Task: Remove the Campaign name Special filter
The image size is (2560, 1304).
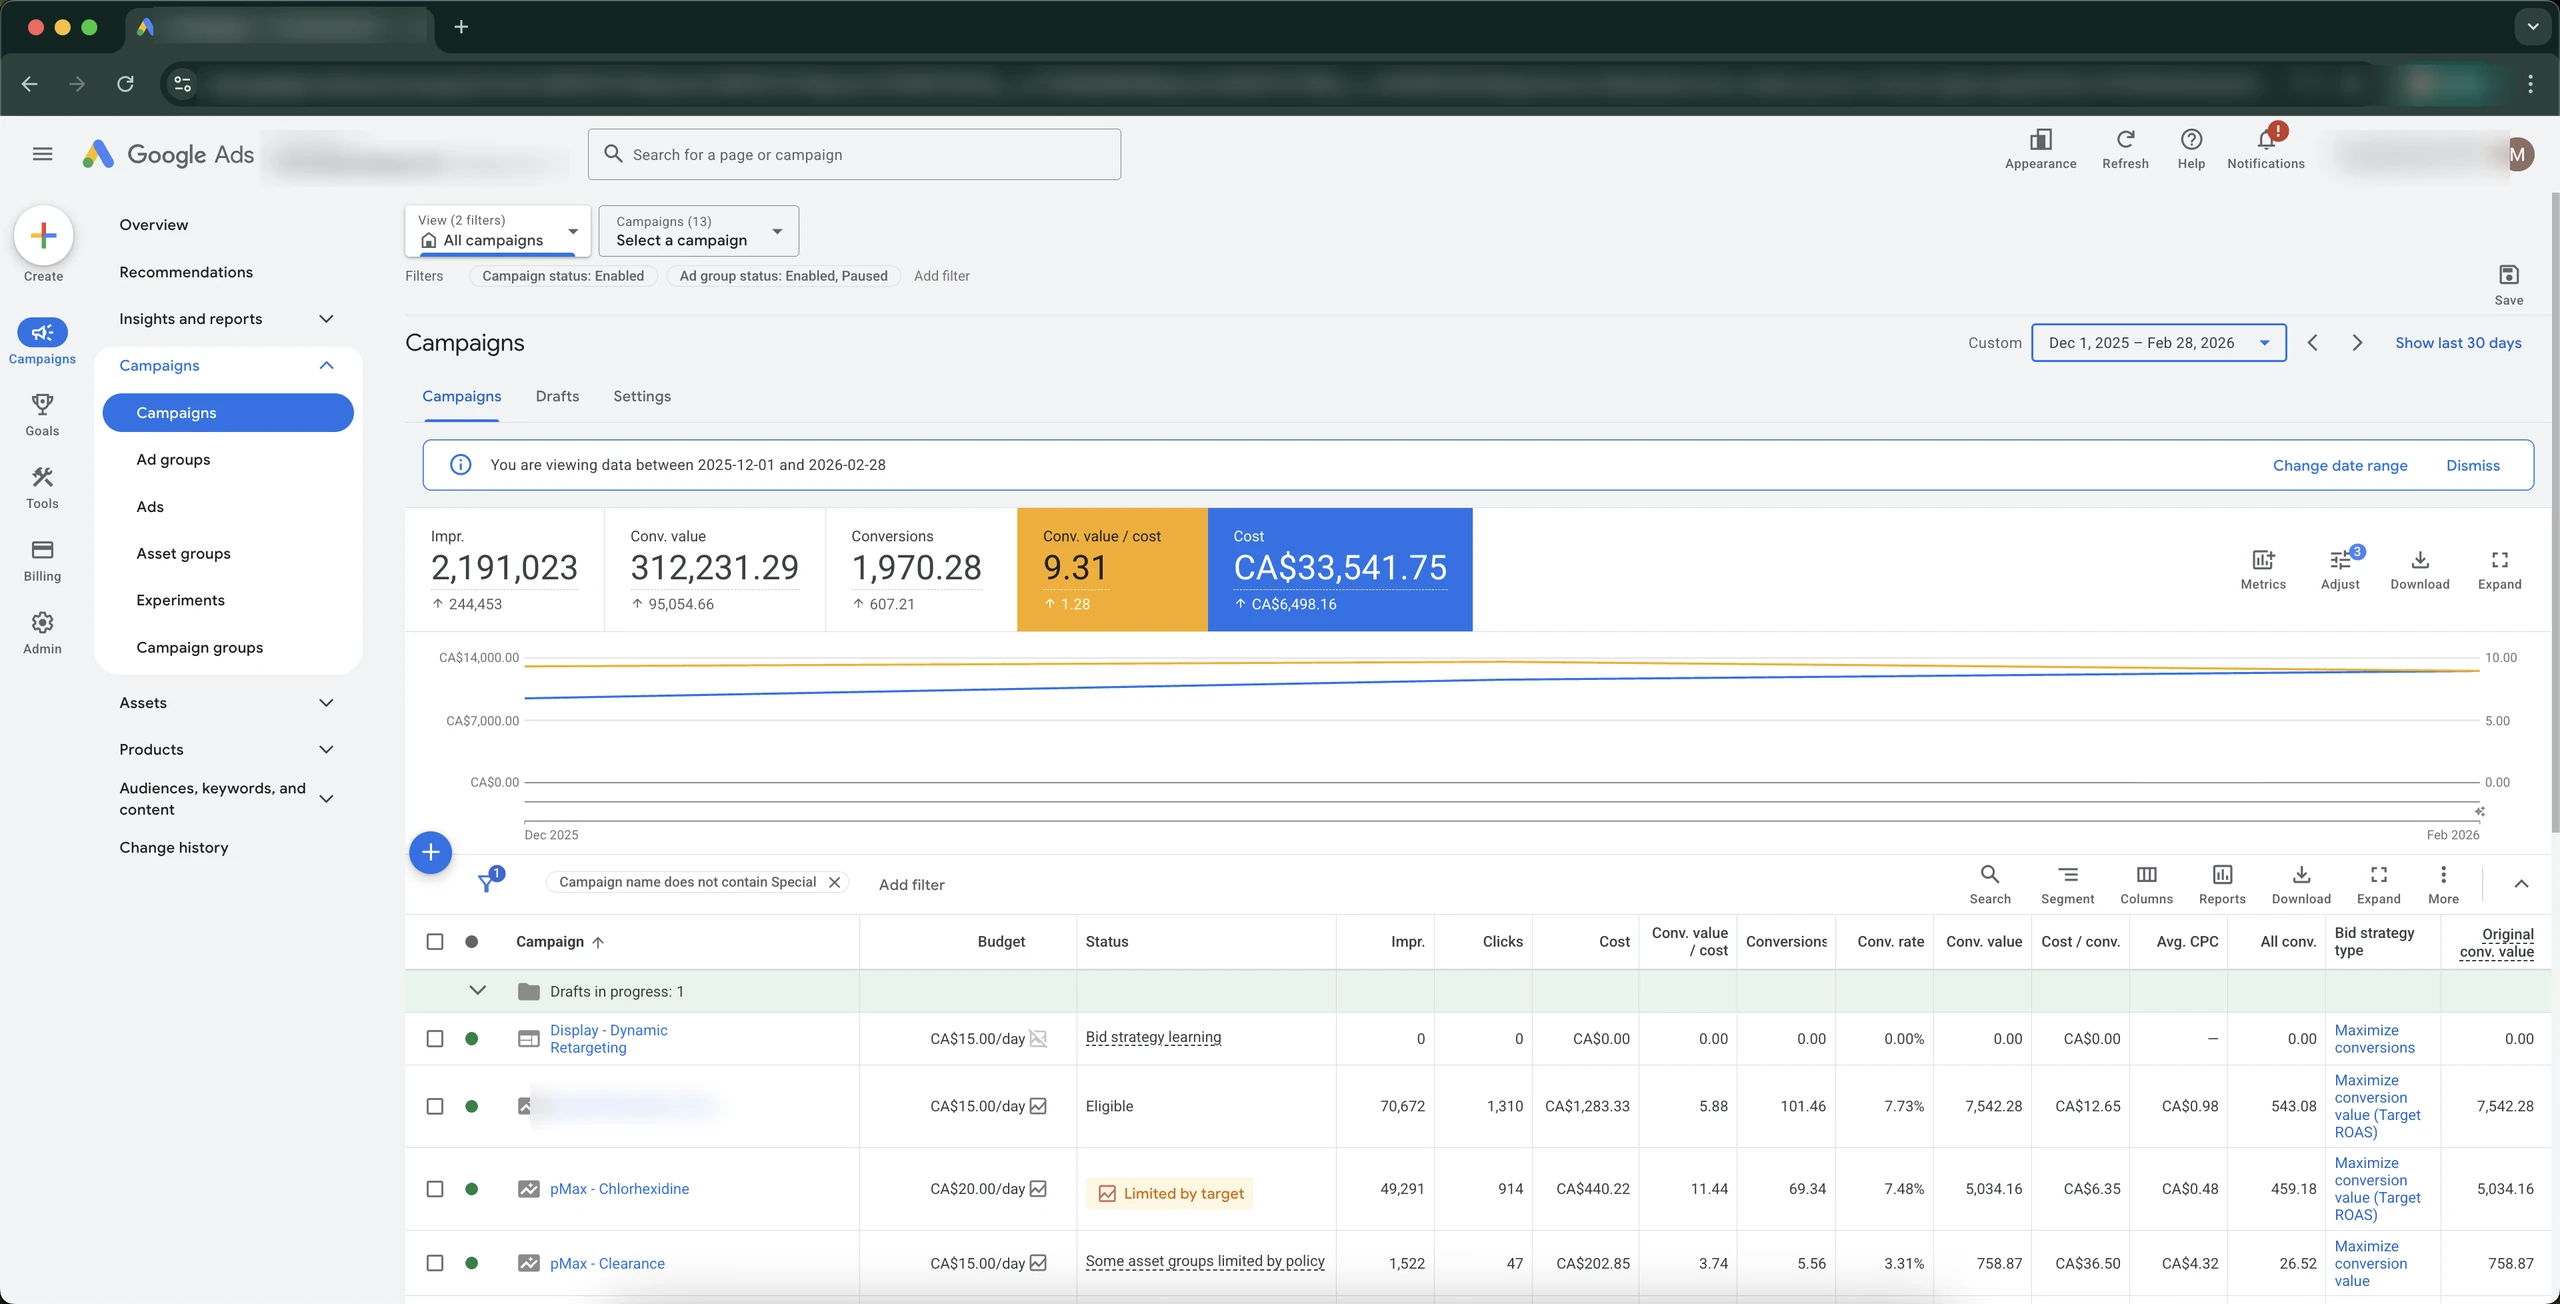Action: point(834,882)
